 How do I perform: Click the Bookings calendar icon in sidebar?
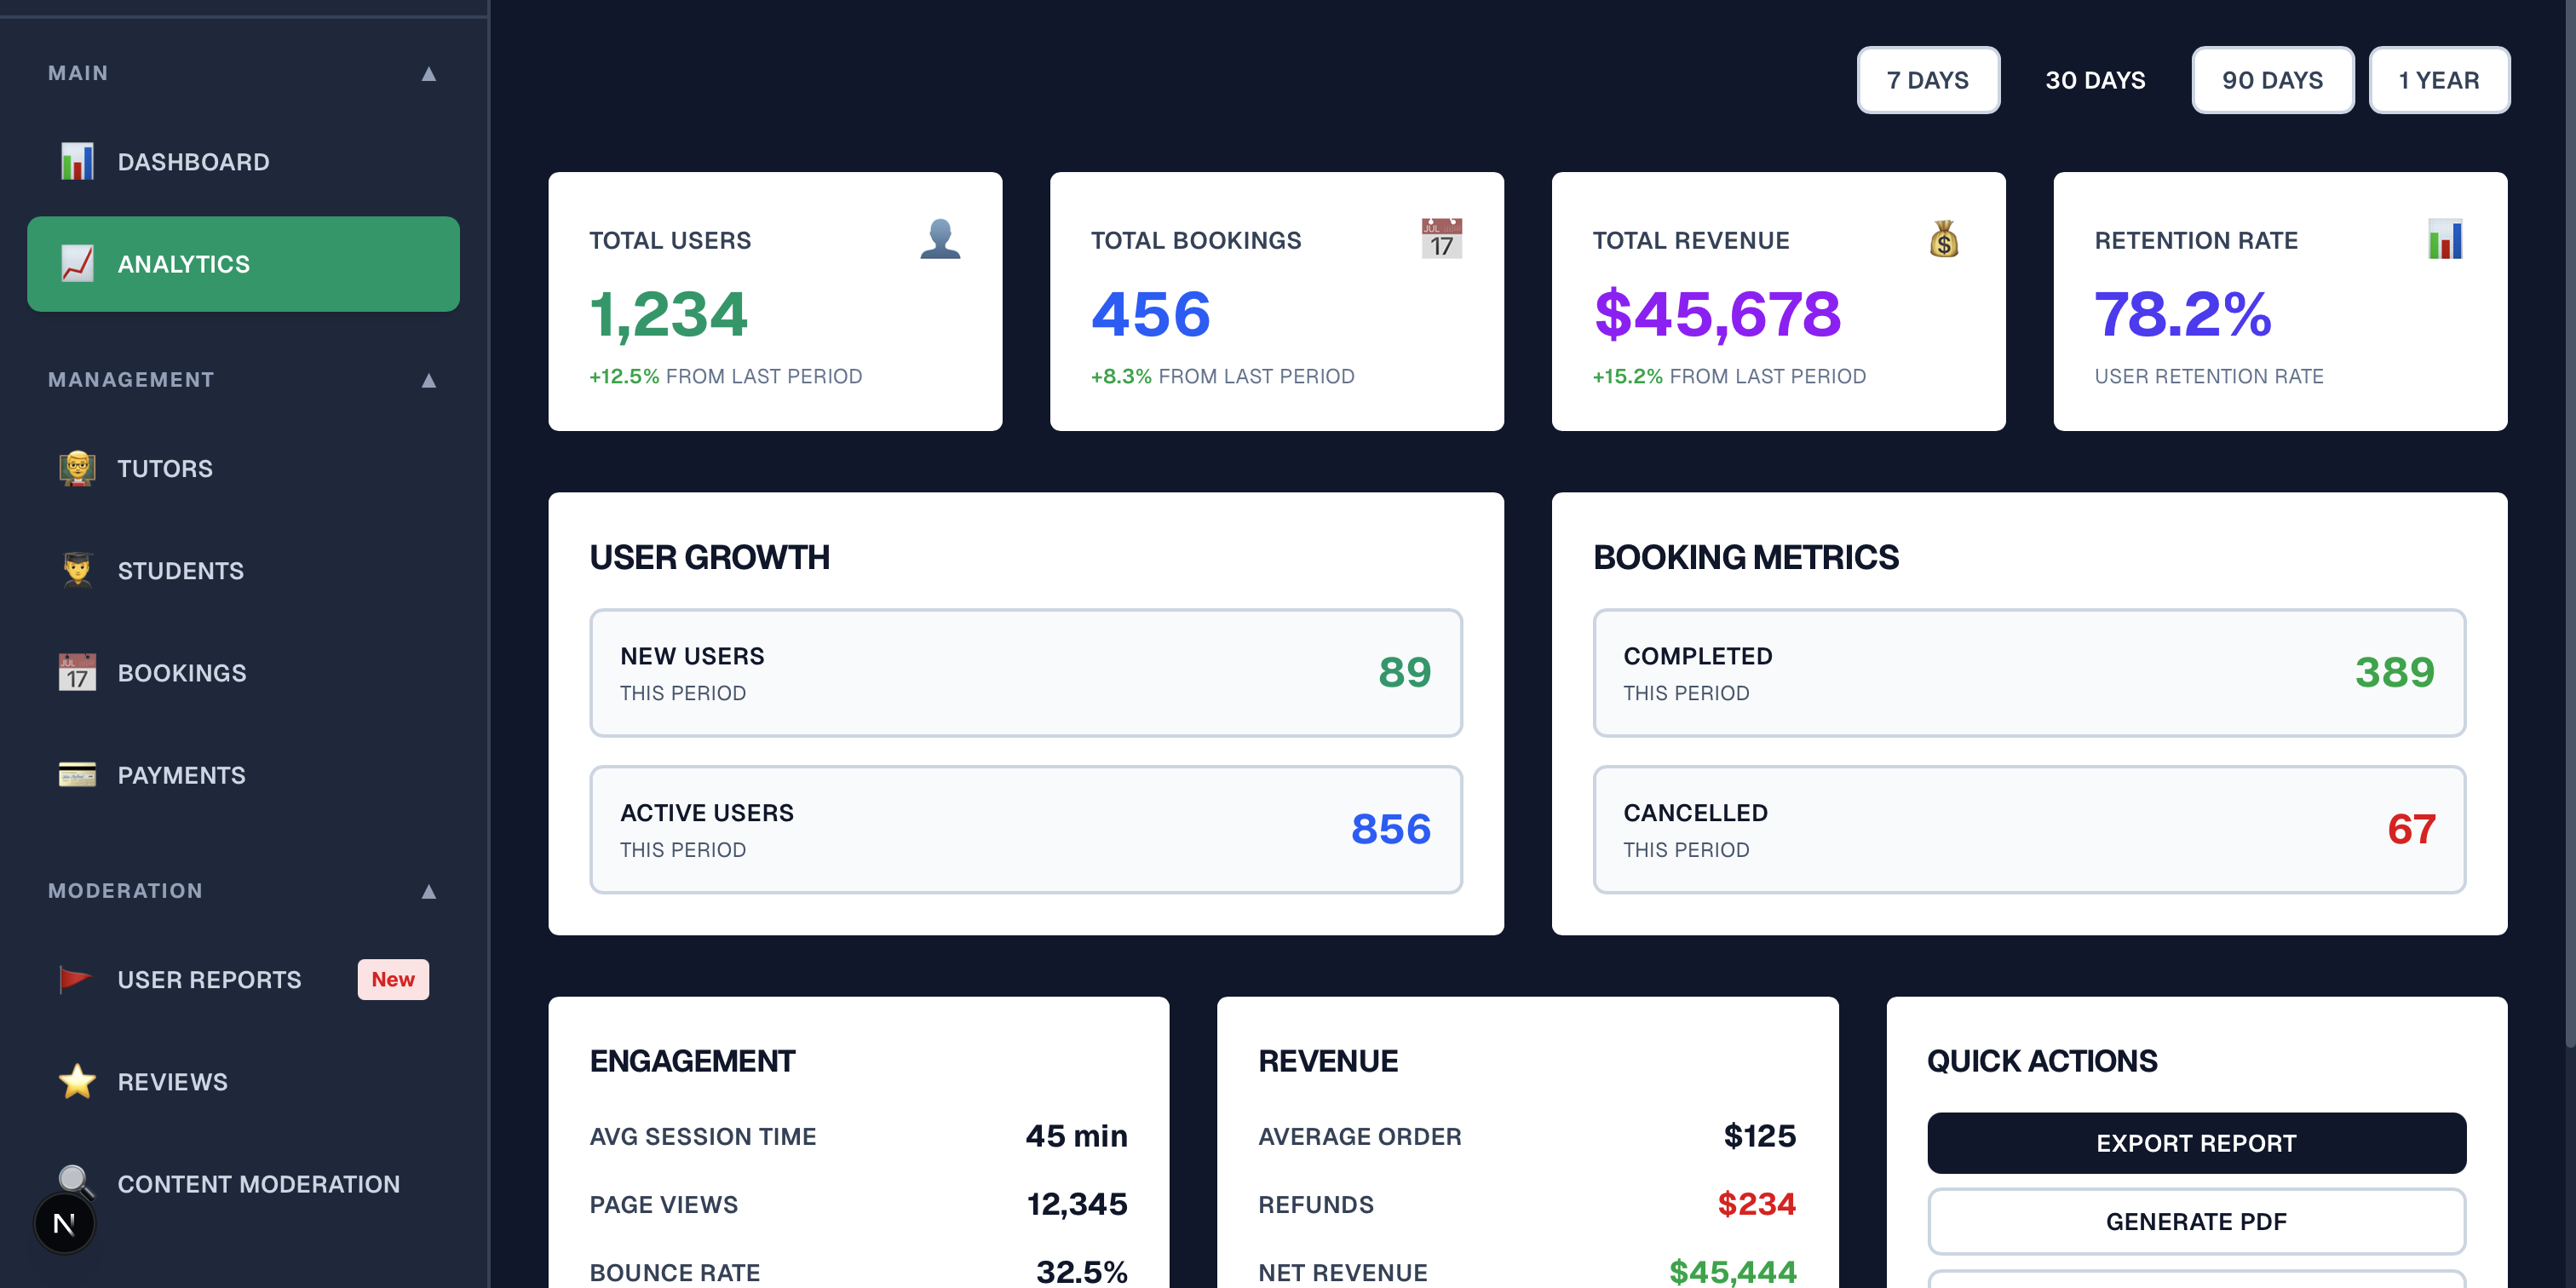[77, 673]
